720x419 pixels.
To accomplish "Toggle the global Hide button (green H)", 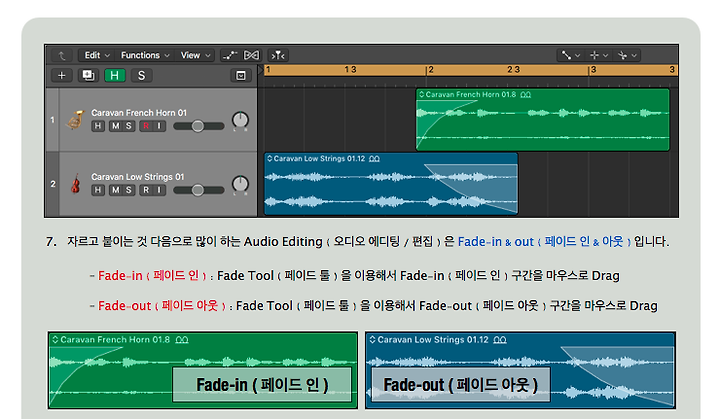I will click(114, 75).
